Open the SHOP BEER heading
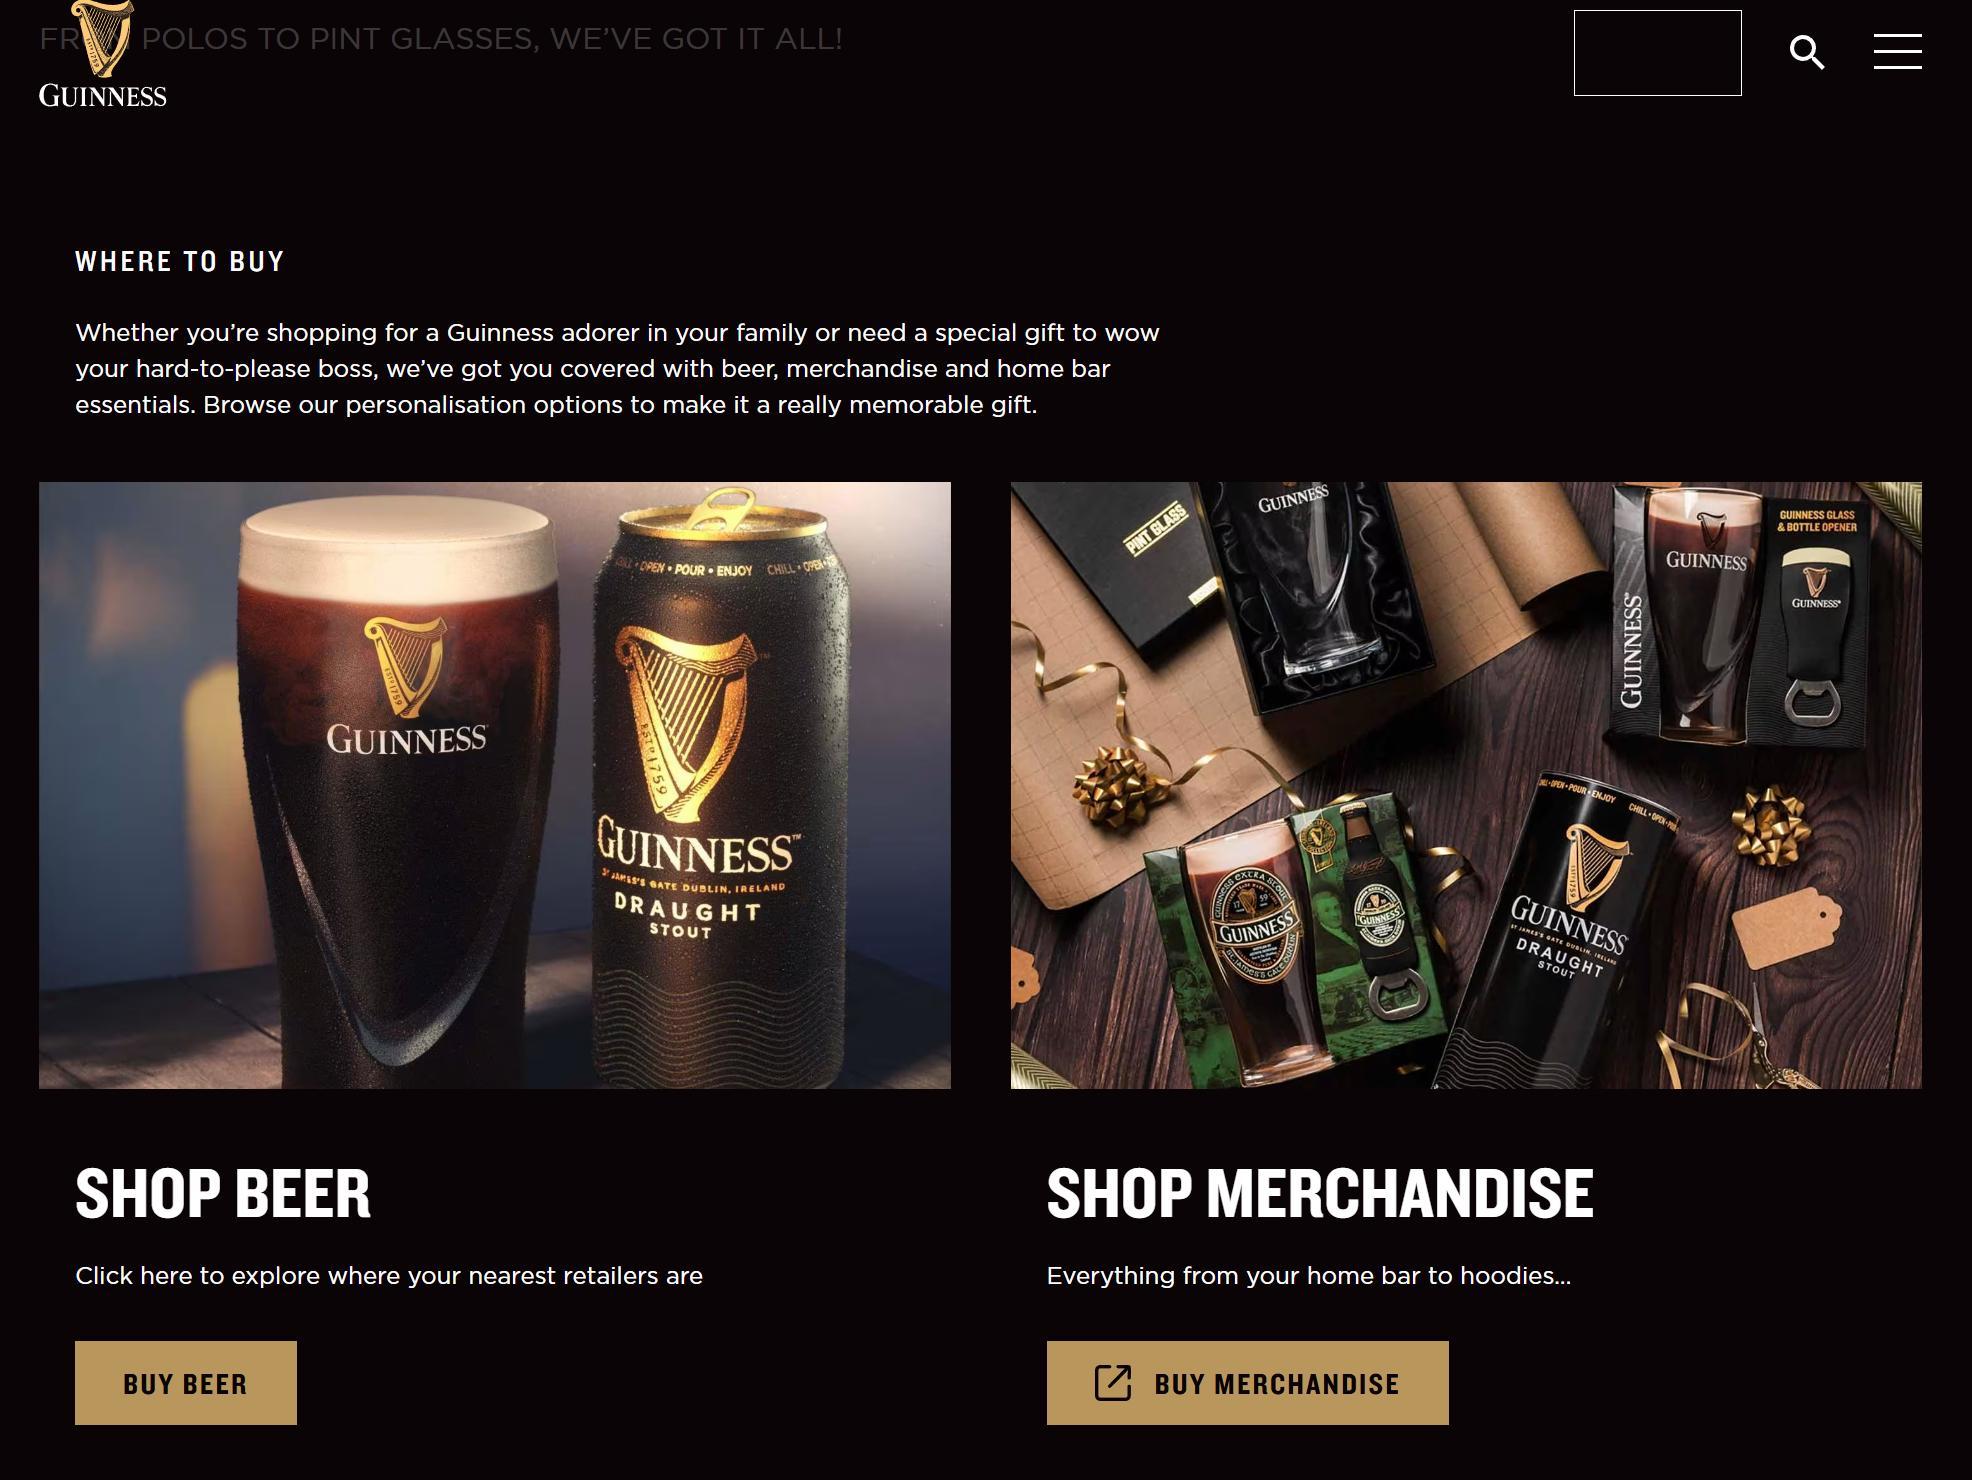 coord(223,1193)
